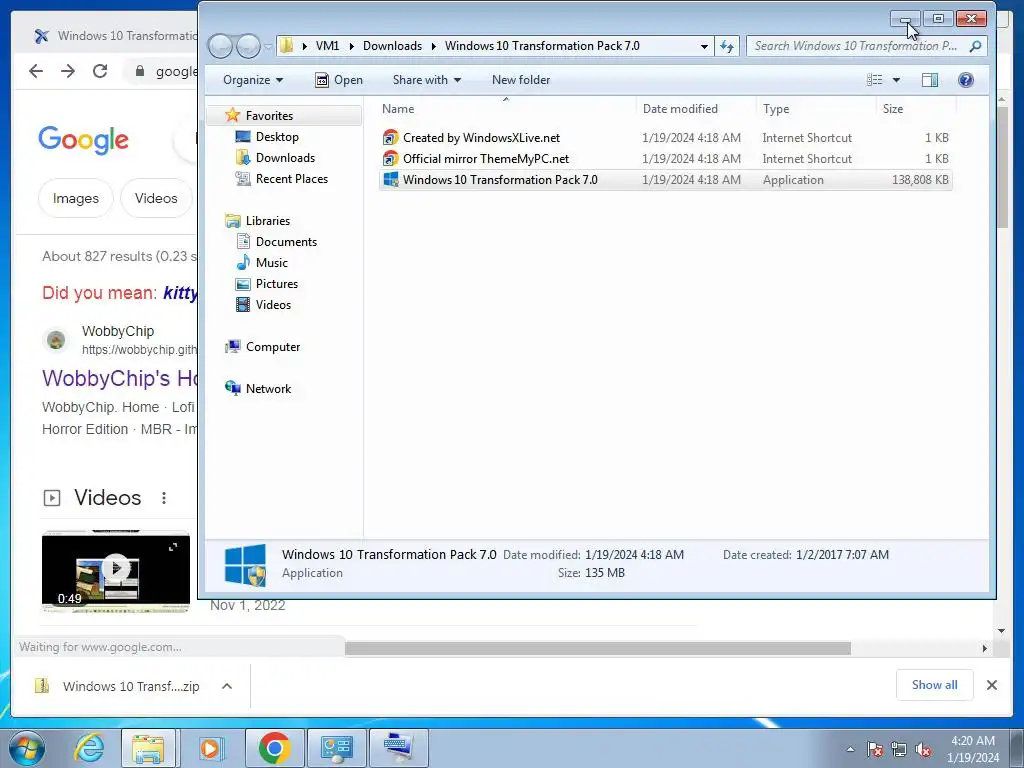Launch Internet Explorer from taskbar

coord(89,748)
